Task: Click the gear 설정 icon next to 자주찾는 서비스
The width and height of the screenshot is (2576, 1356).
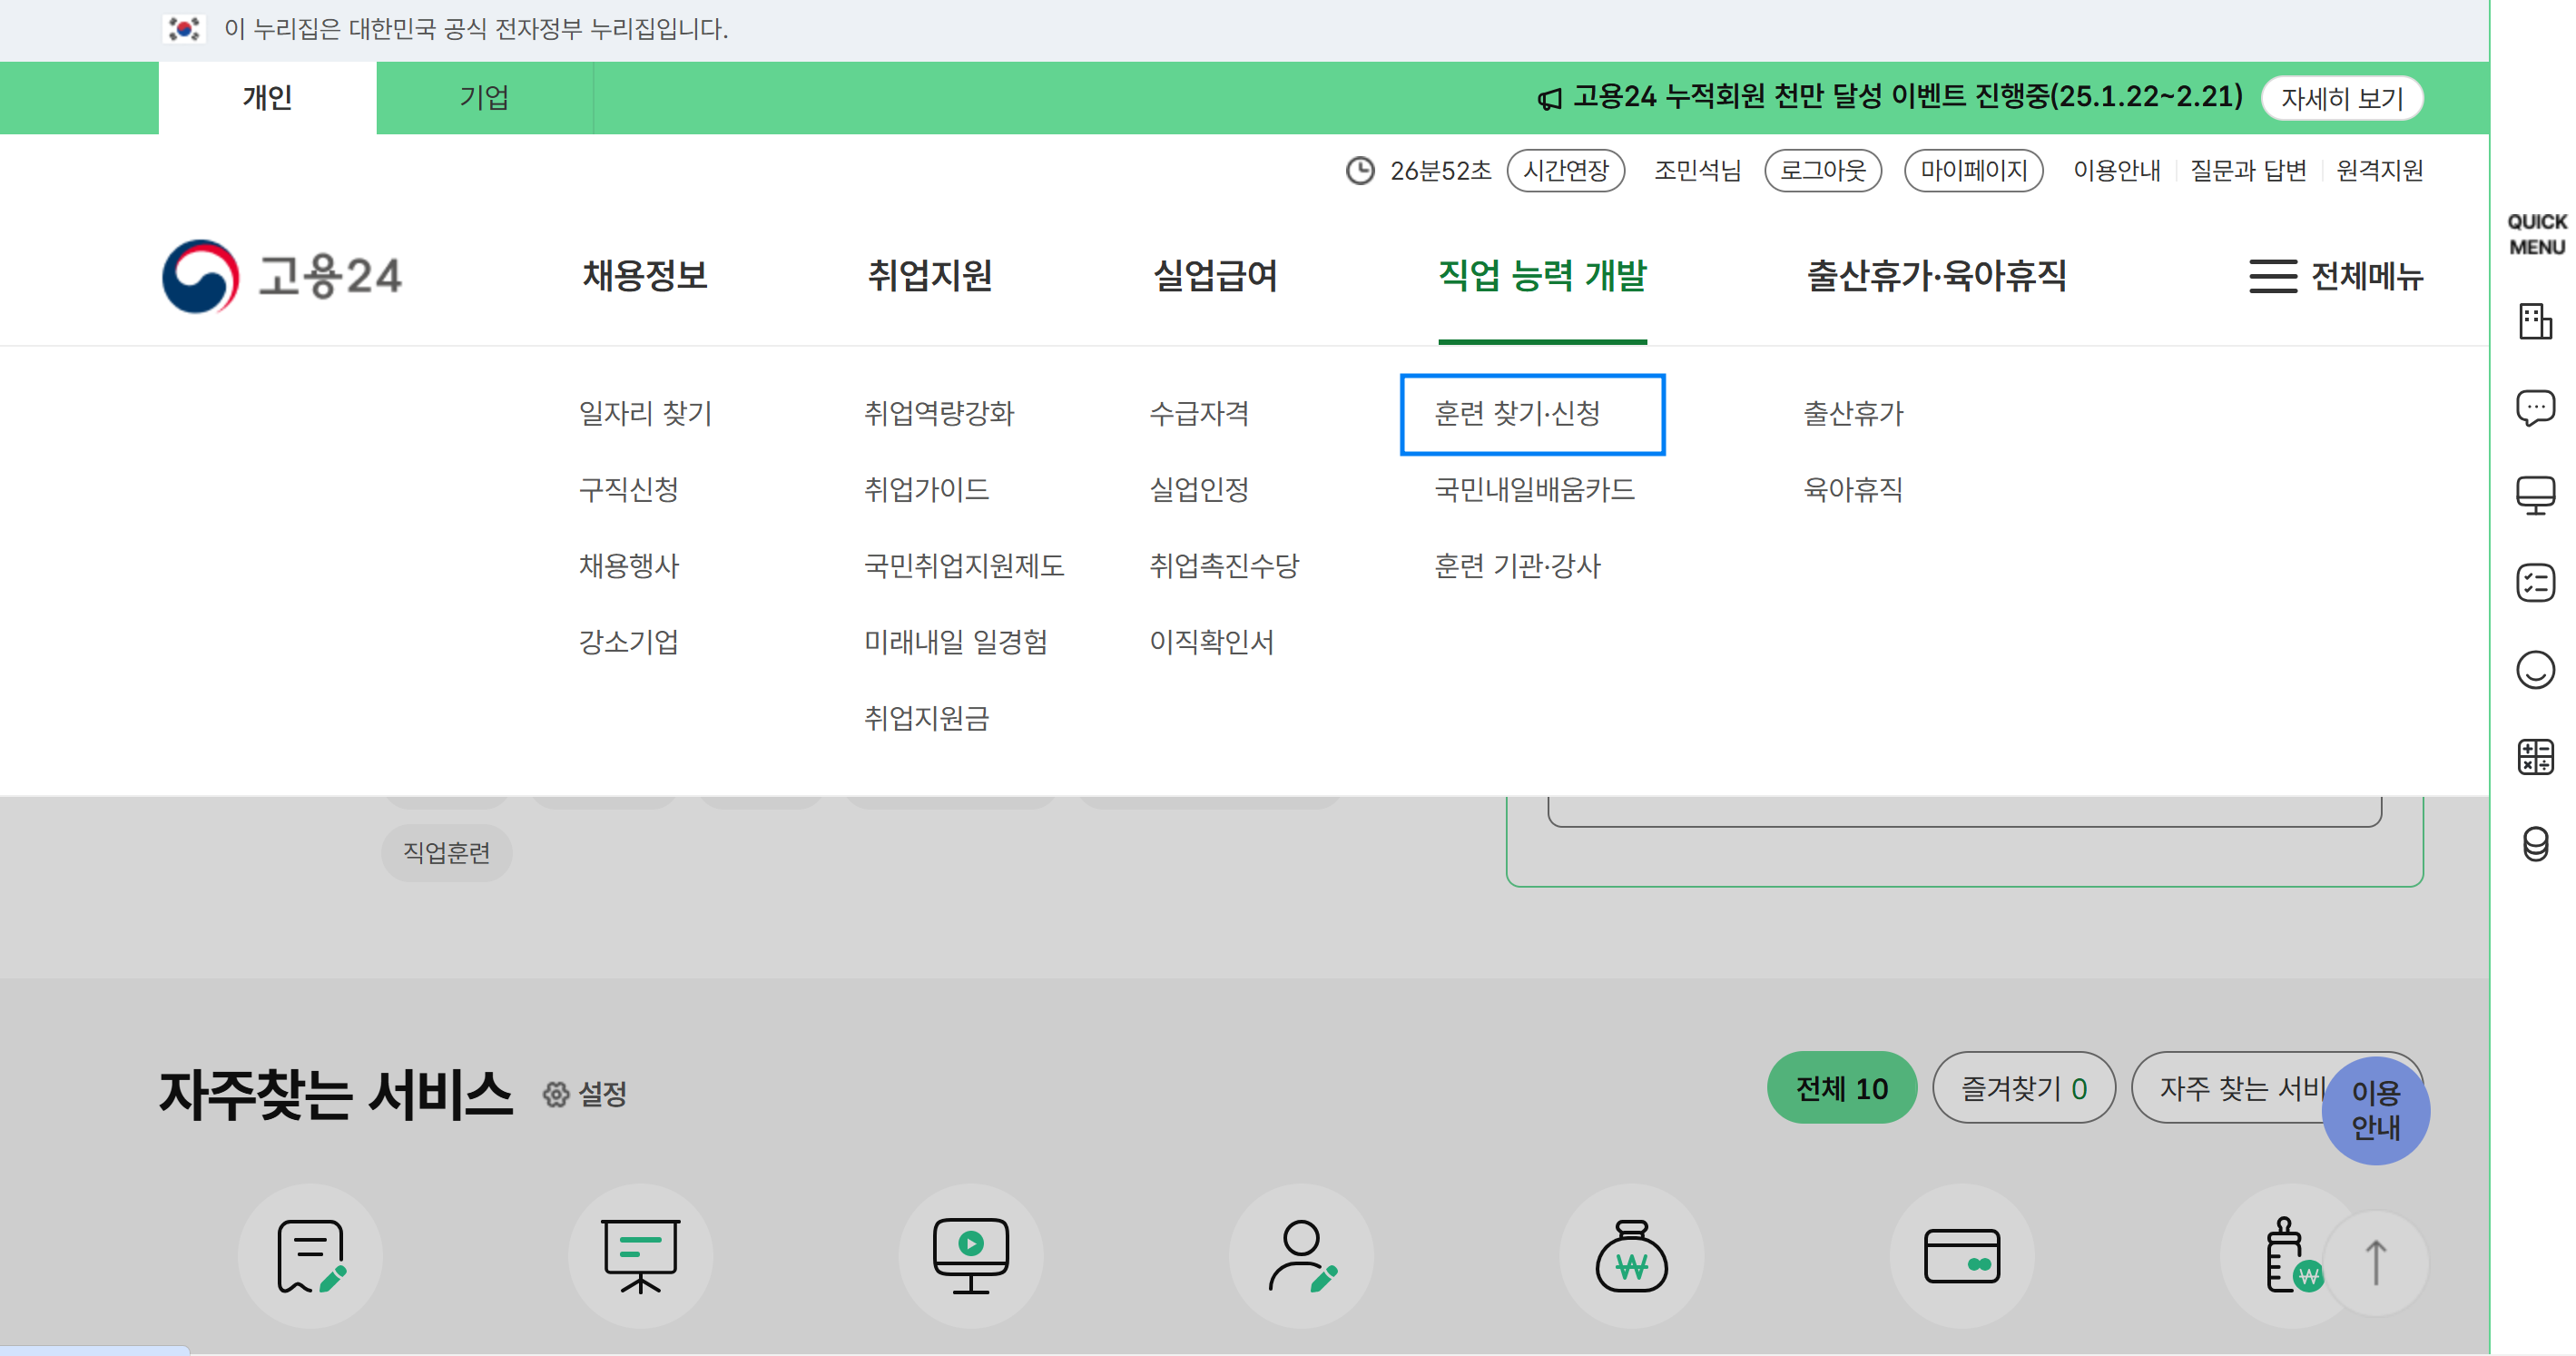Action: (556, 1094)
